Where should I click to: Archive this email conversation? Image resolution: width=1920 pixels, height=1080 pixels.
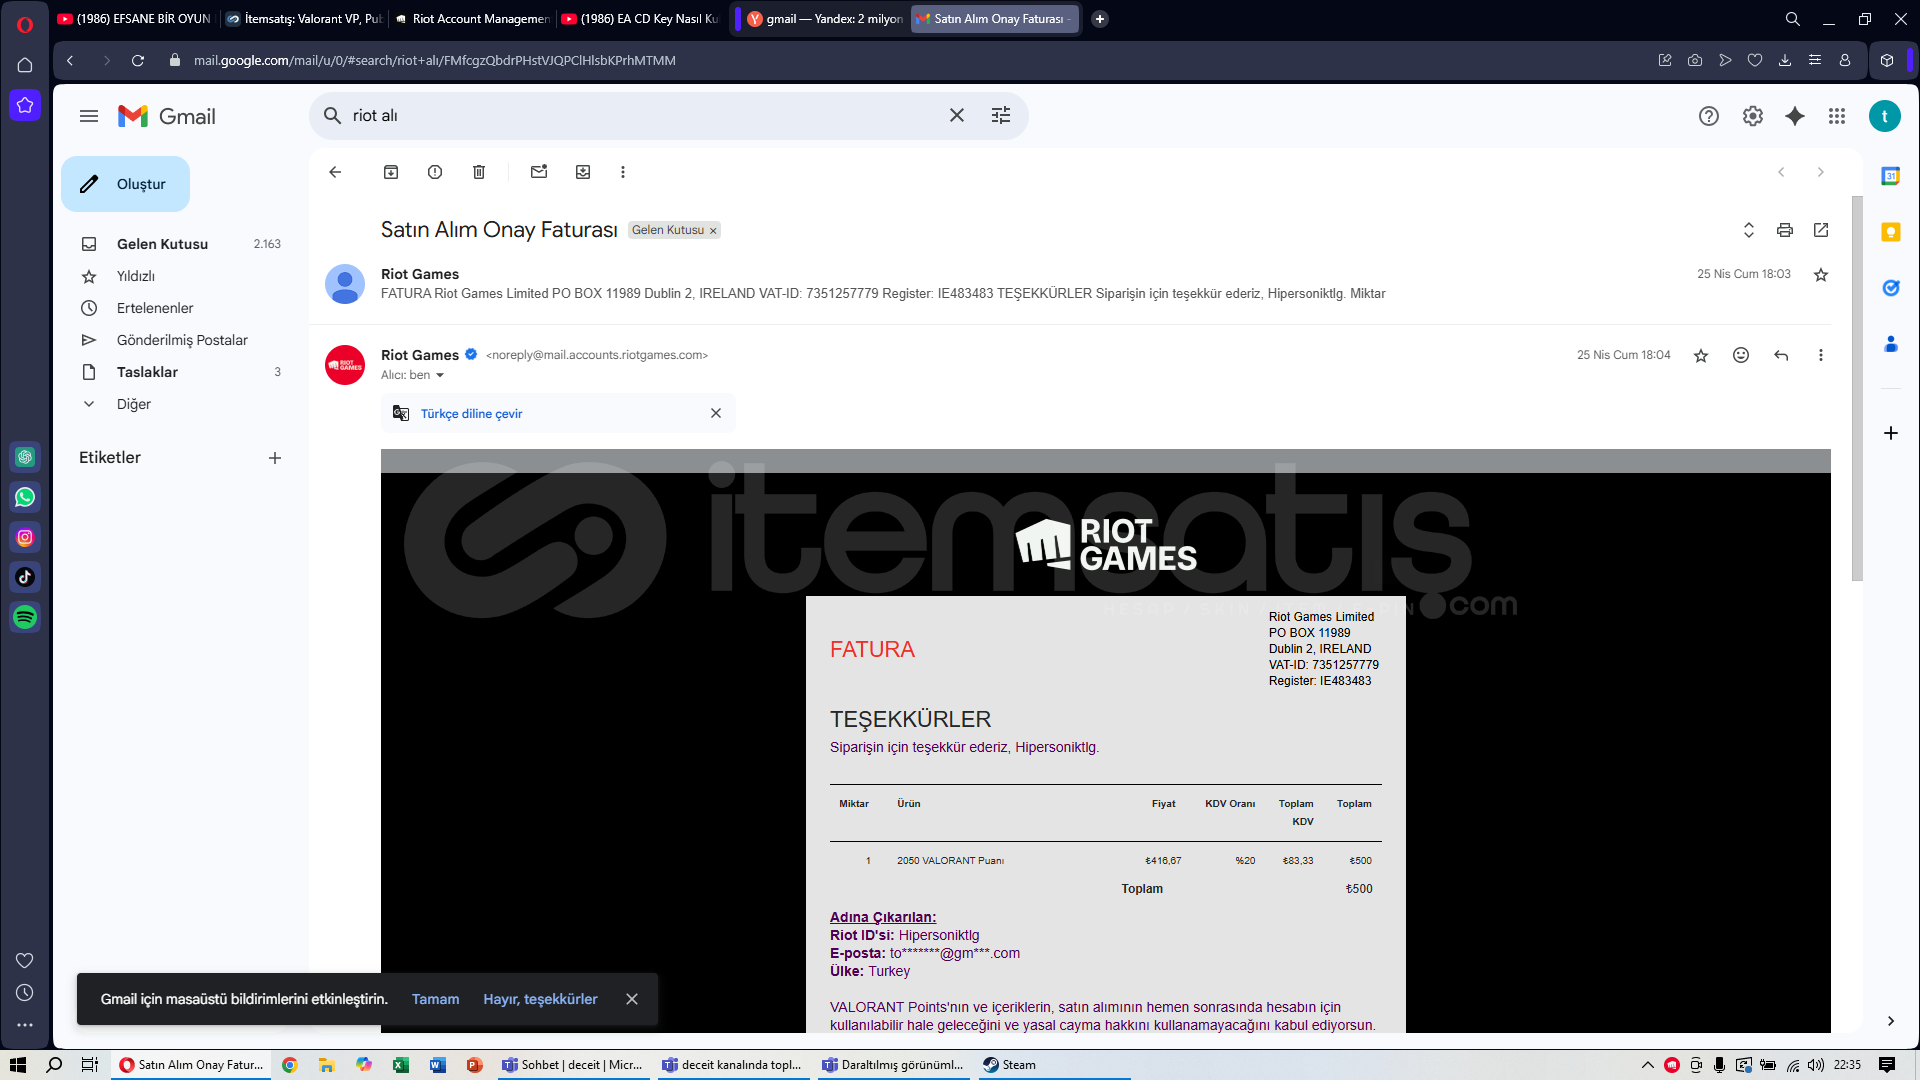[x=391, y=172]
